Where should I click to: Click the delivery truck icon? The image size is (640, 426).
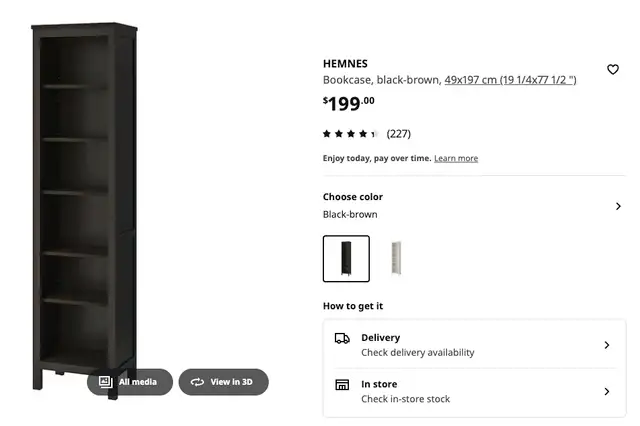point(342,338)
